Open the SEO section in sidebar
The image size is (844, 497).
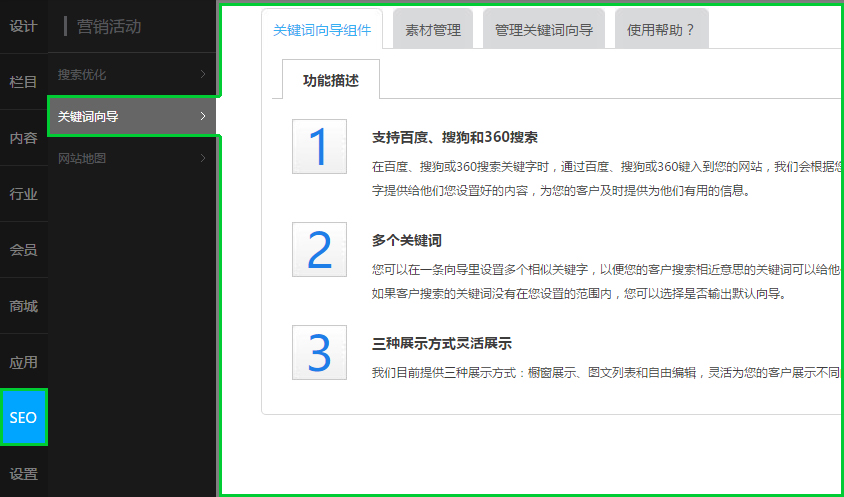click(23, 418)
